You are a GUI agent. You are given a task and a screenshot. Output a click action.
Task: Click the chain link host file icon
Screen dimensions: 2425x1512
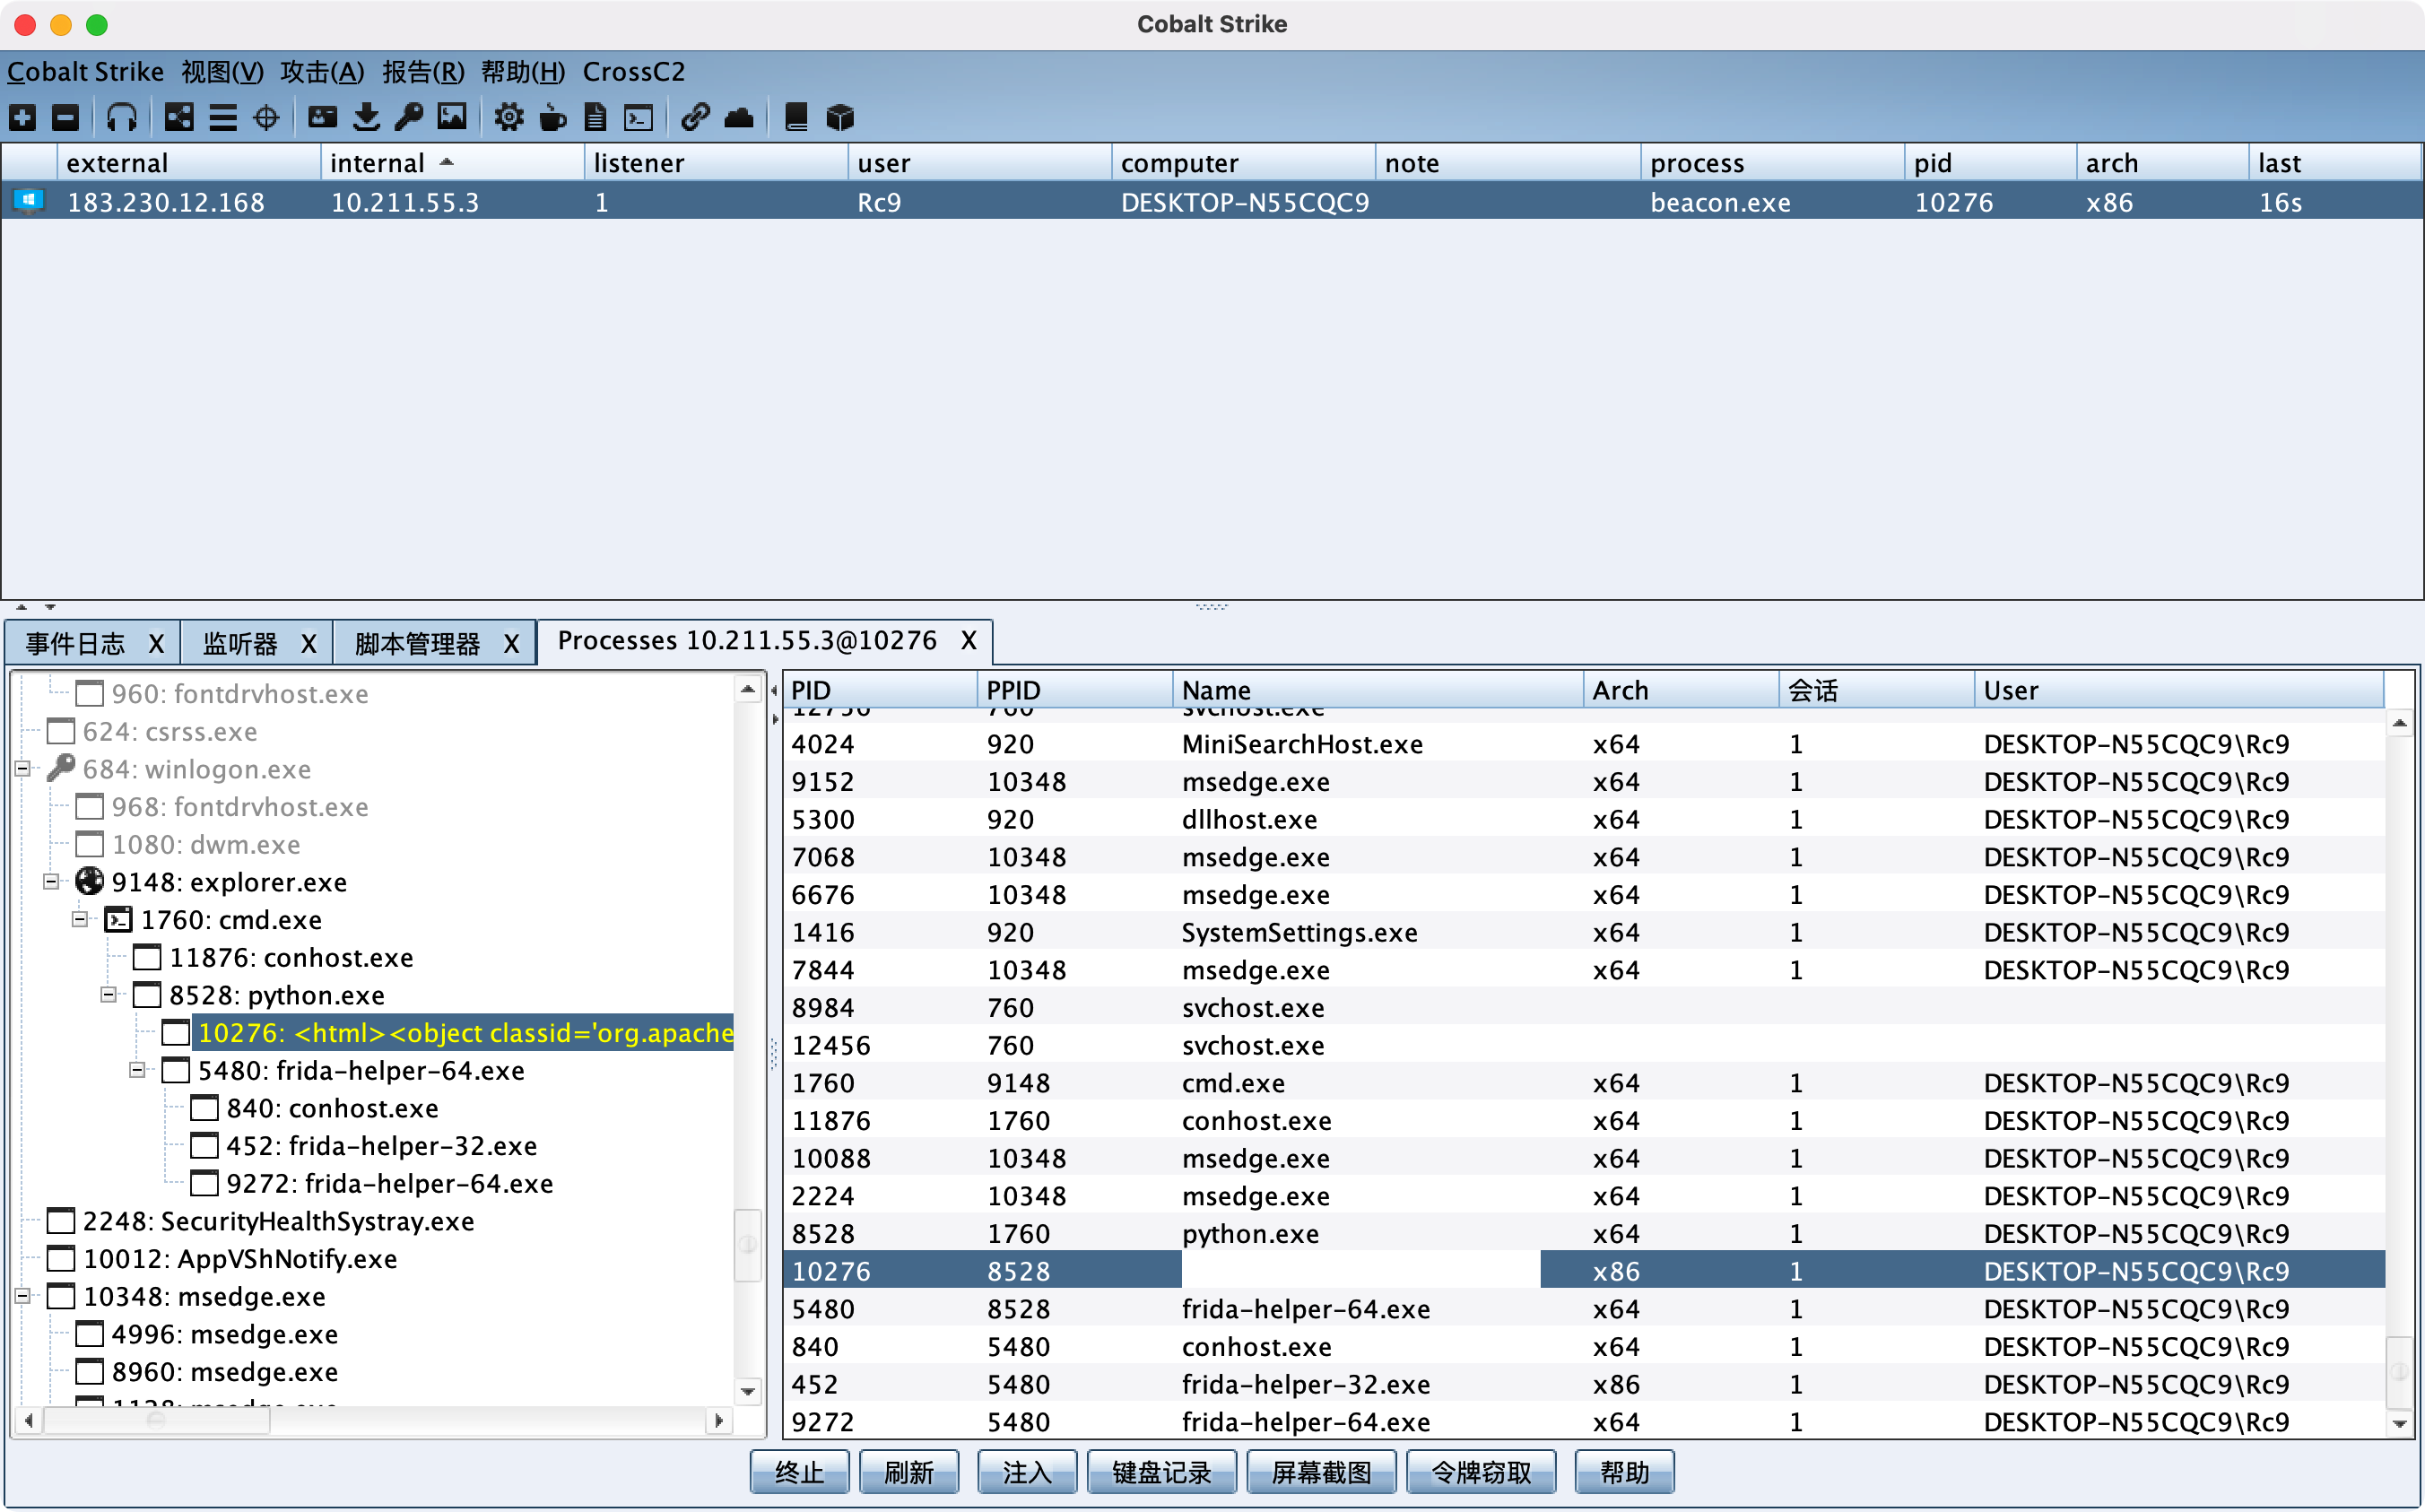(695, 118)
